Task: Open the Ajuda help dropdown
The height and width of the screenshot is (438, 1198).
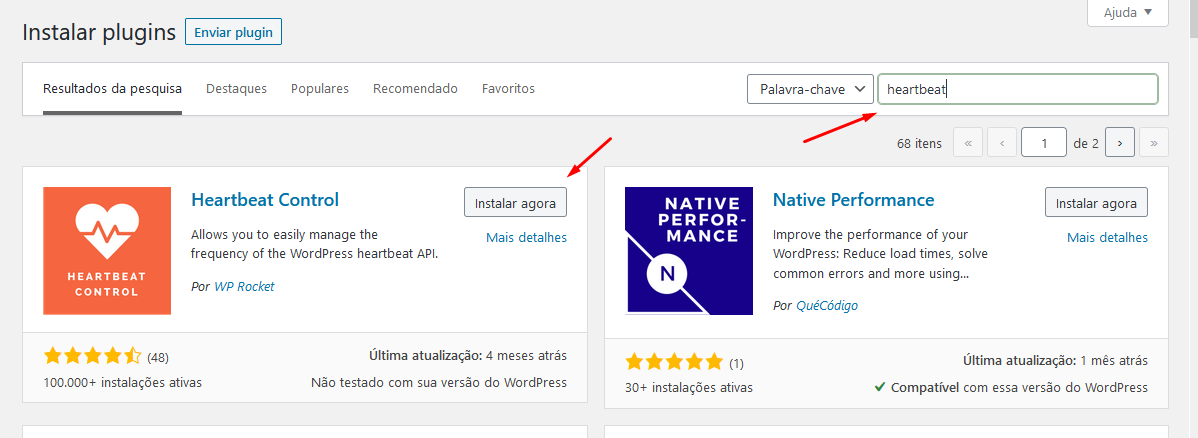Action: click(1128, 13)
